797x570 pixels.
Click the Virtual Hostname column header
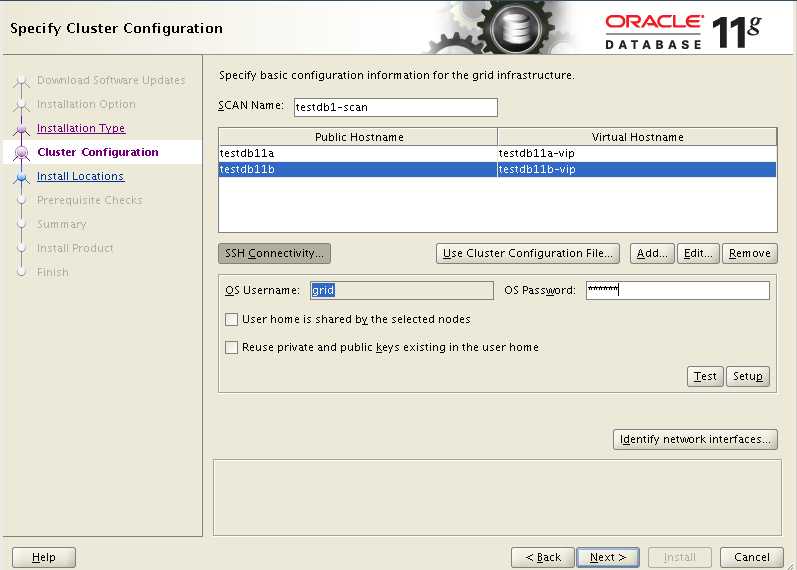[637, 137]
